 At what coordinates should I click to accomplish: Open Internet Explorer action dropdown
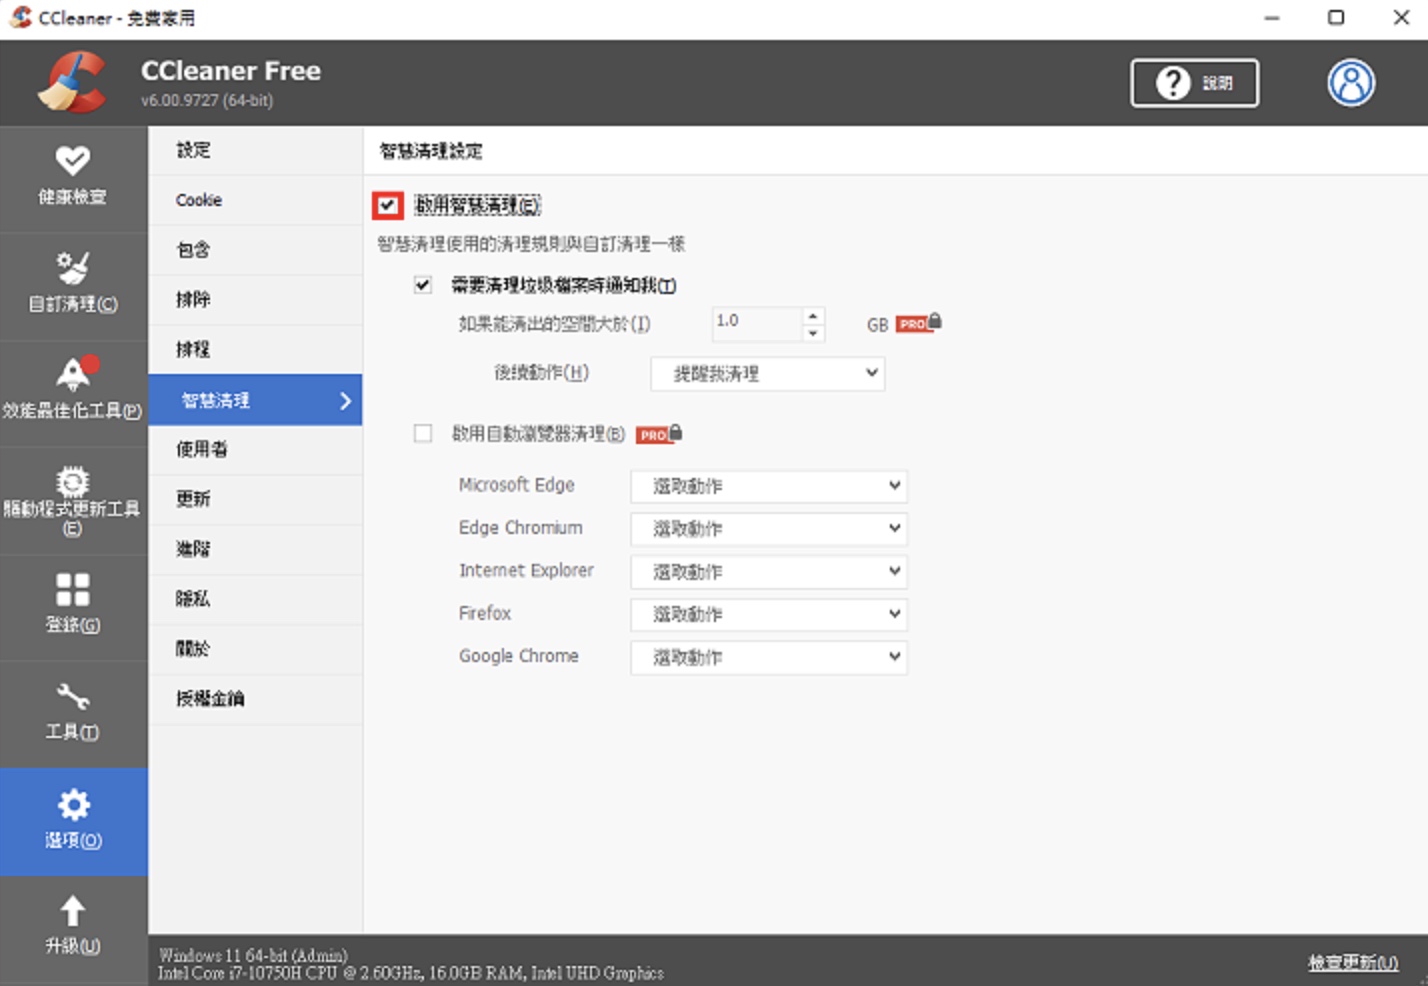[x=768, y=571]
